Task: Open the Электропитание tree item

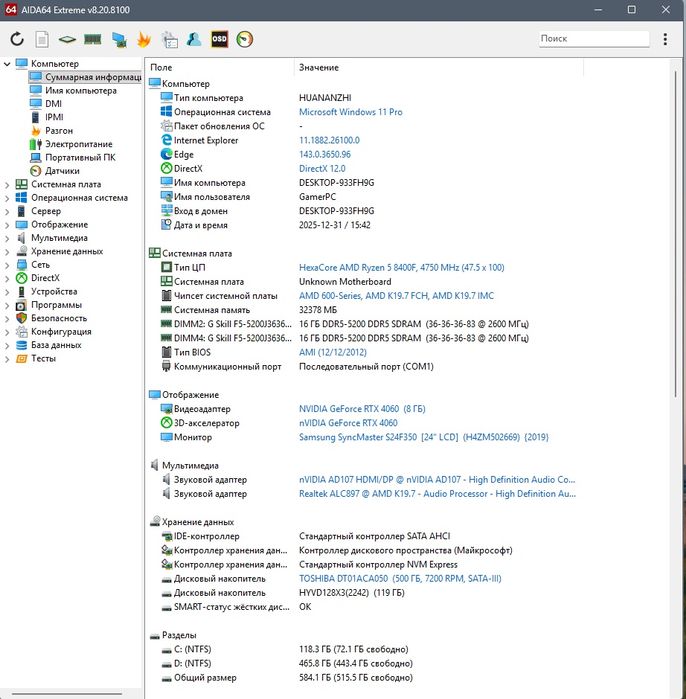Action: [x=71, y=144]
